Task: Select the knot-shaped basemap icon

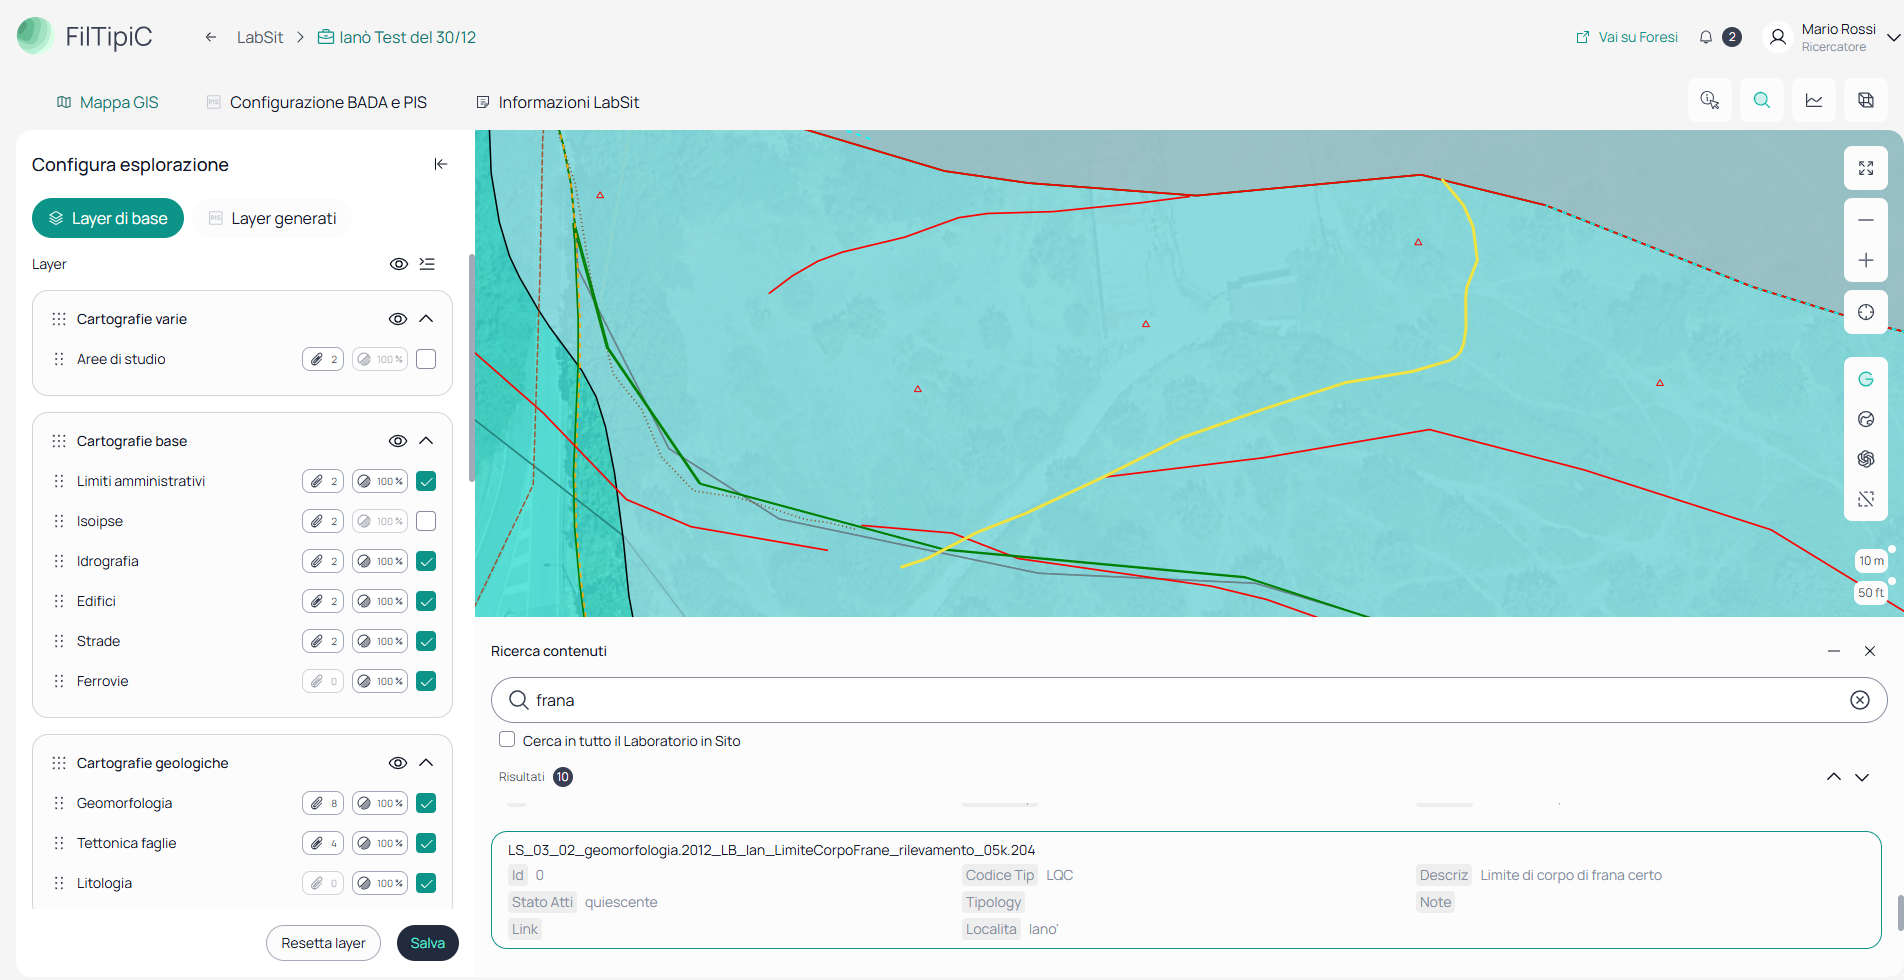Action: 1866,459
